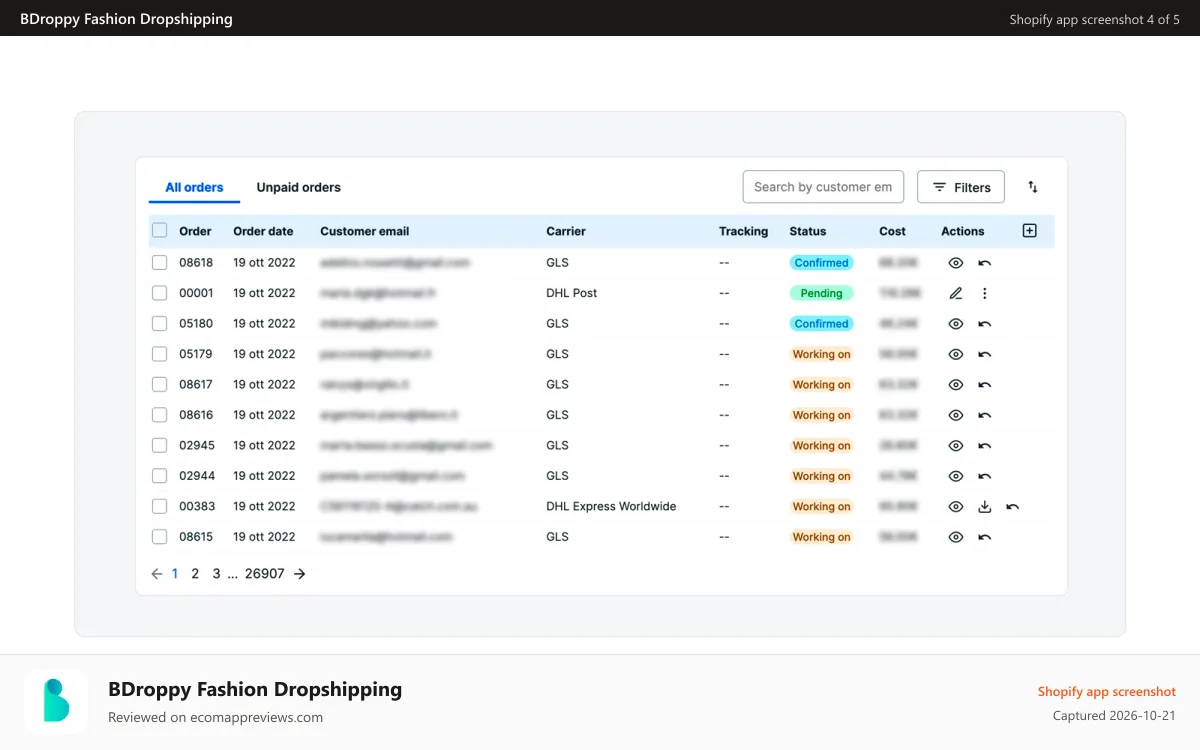
Task: Focus the Search by customer email field
Action: pyautogui.click(x=823, y=187)
